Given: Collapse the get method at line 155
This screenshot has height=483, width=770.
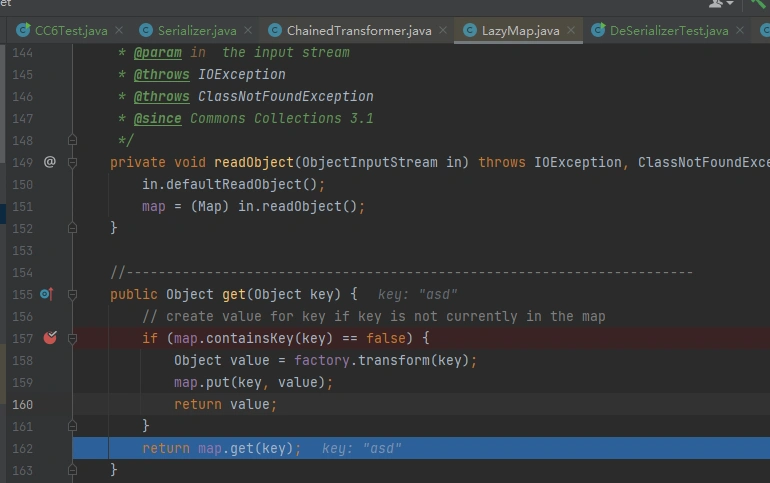Looking at the screenshot, I should click(x=72, y=294).
